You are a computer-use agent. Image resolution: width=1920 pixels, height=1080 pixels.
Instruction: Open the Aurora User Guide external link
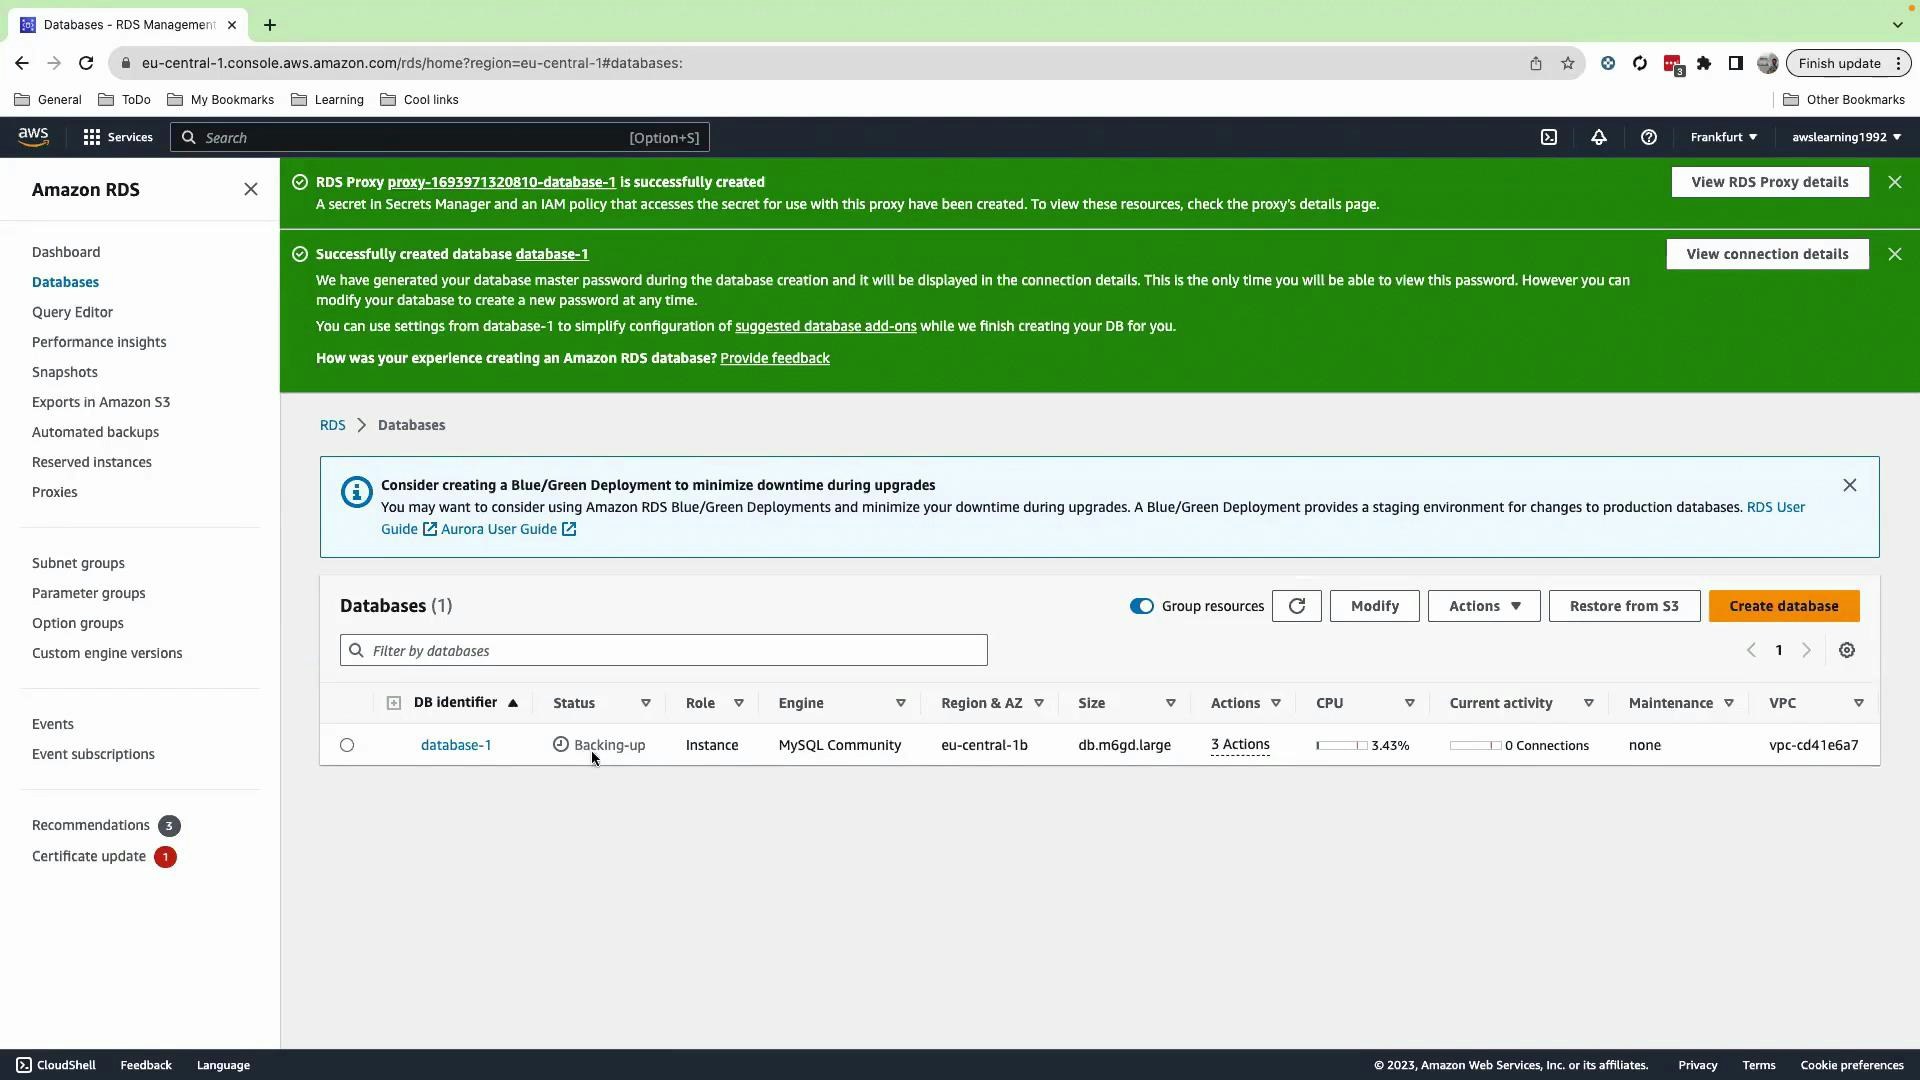point(509,529)
